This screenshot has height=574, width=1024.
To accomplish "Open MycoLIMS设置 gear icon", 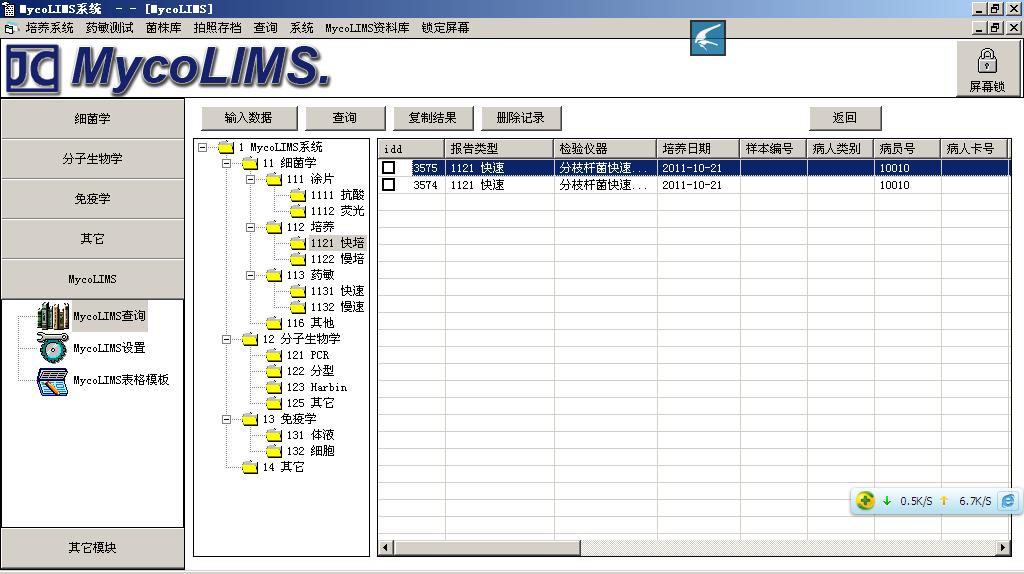I will [52, 348].
